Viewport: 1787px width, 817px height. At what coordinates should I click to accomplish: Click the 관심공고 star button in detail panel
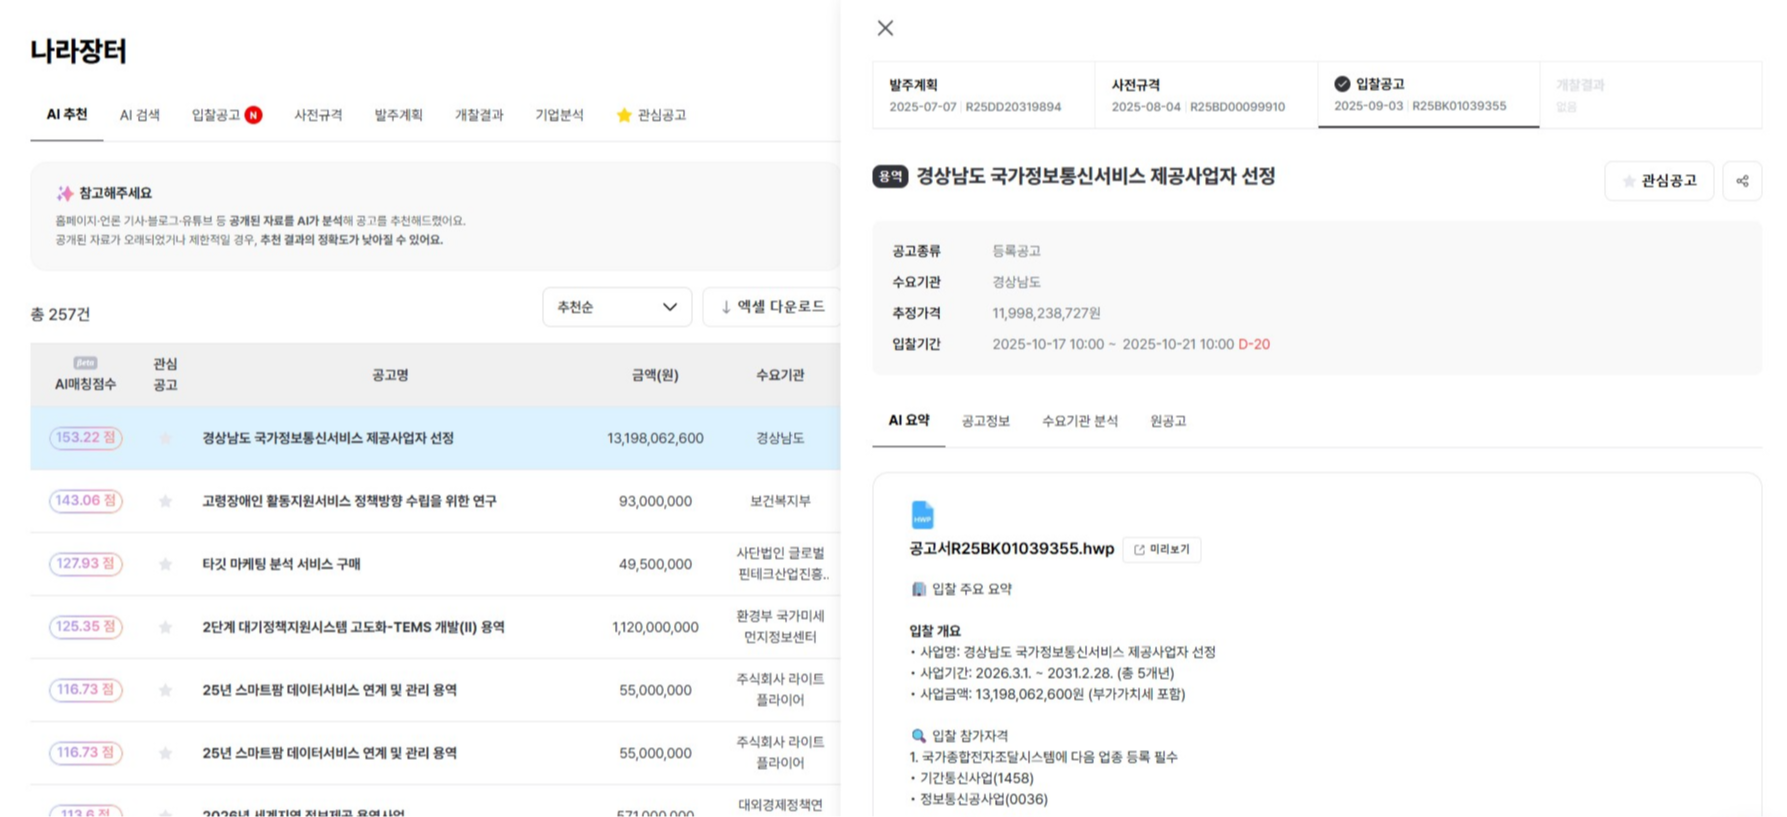[1658, 181]
